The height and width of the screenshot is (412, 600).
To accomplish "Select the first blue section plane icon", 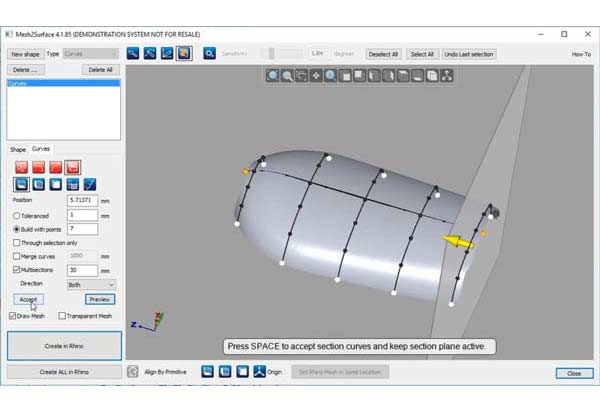I will pos(20,184).
